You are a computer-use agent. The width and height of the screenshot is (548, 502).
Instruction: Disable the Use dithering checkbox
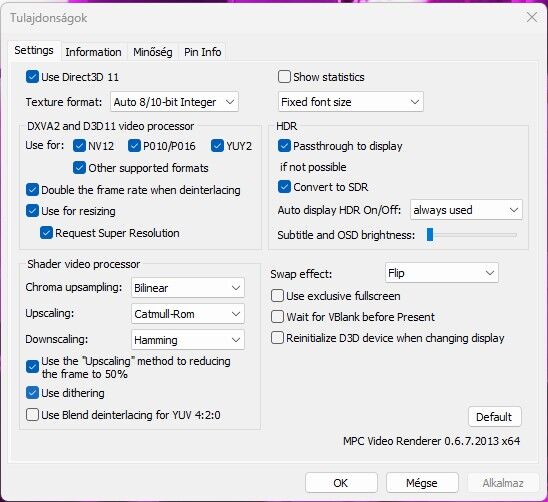32,393
